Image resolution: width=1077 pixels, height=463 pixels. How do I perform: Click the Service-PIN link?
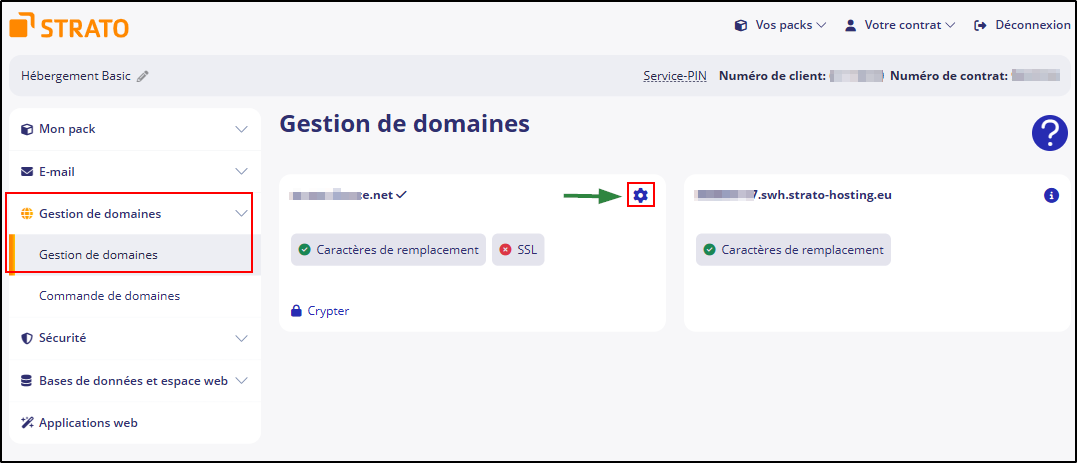pos(674,76)
